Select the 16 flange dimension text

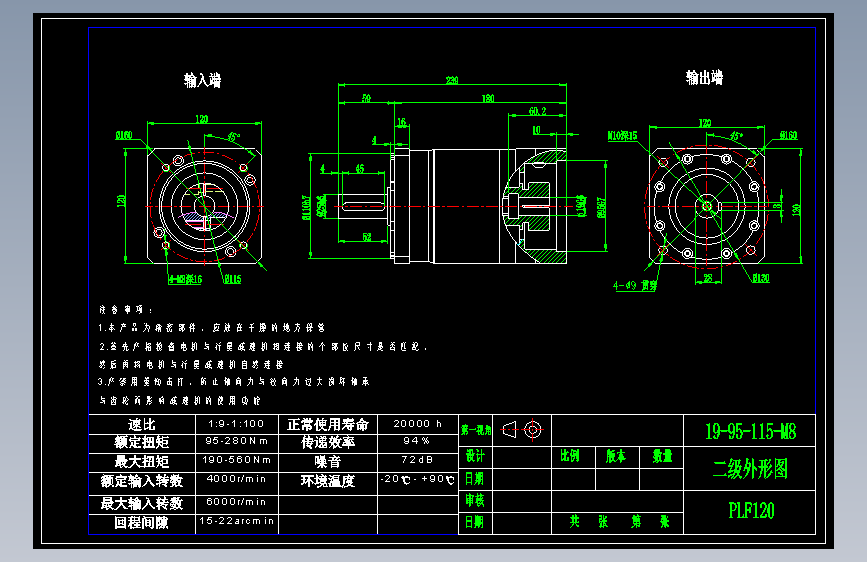click(x=401, y=122)
